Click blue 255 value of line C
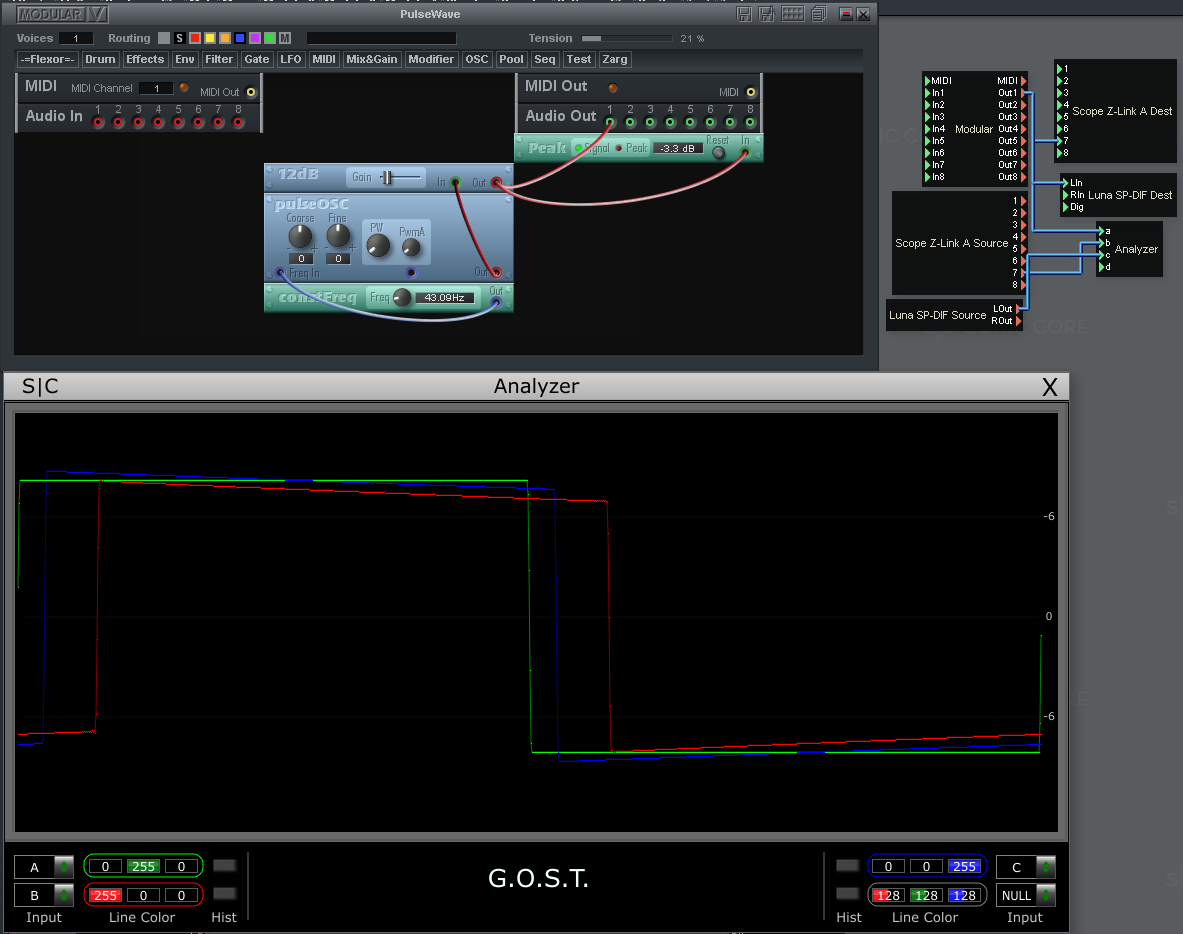Viewport: 1183px width, 934px height. tap(964, 867)
